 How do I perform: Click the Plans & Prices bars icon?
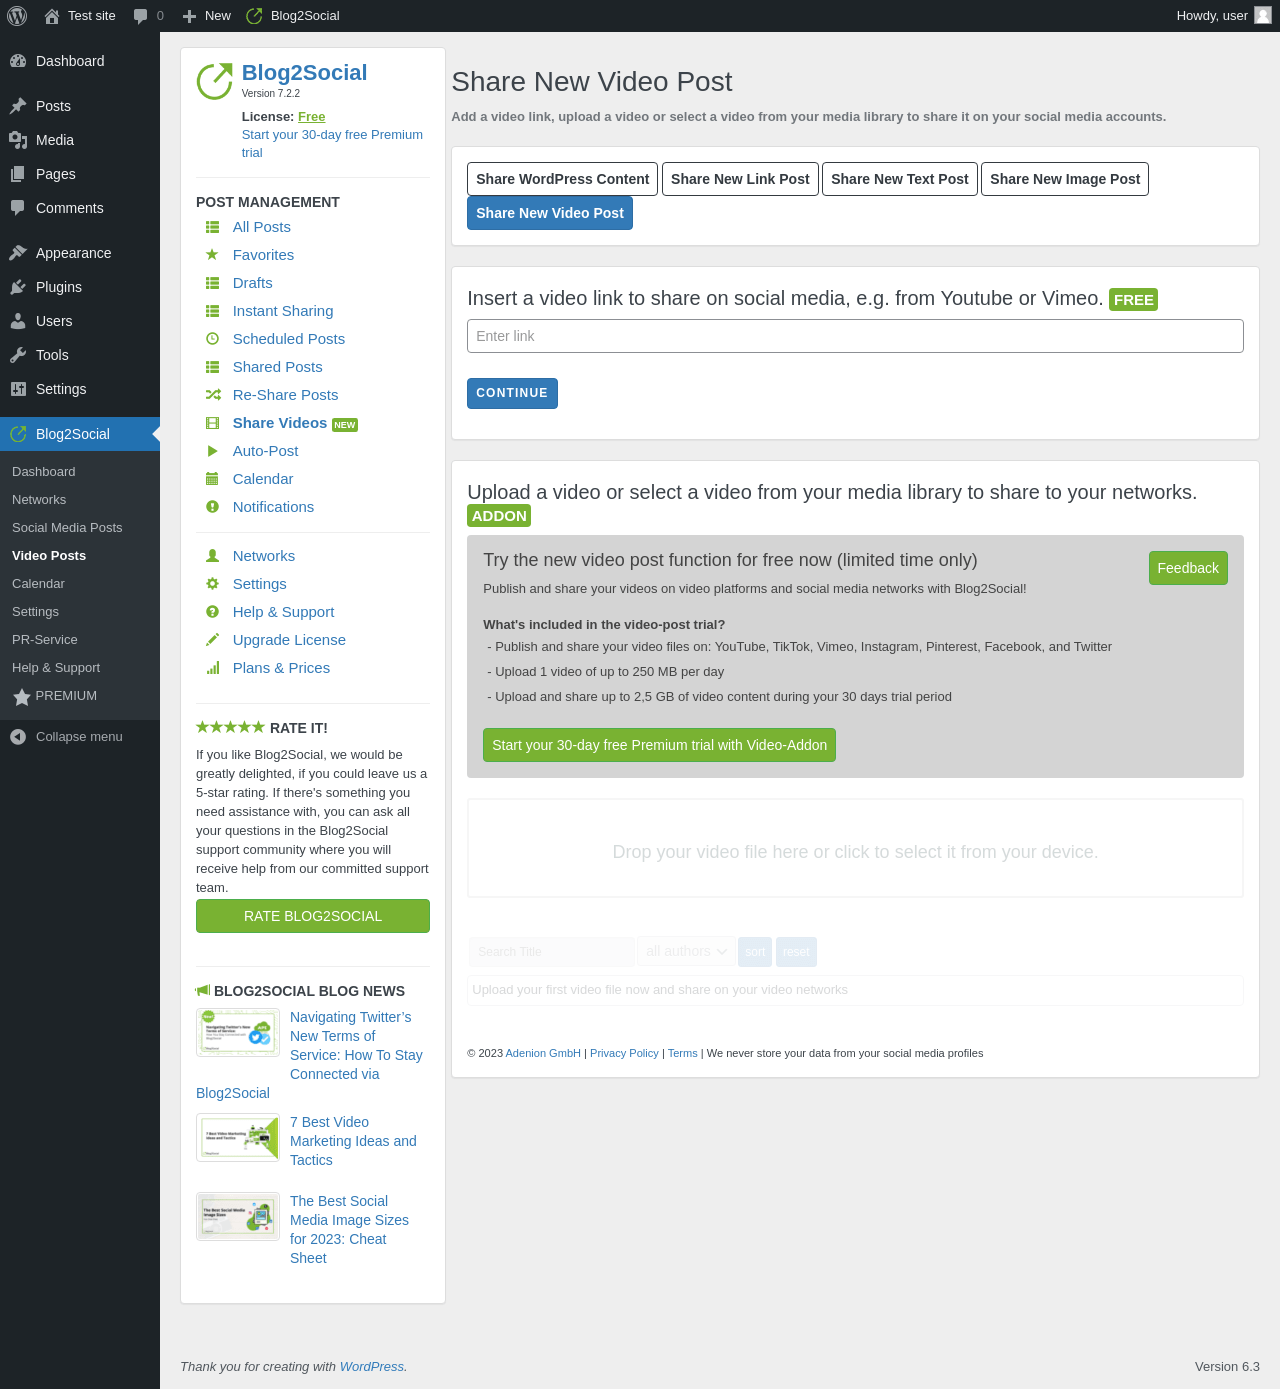tap(212, 668)
